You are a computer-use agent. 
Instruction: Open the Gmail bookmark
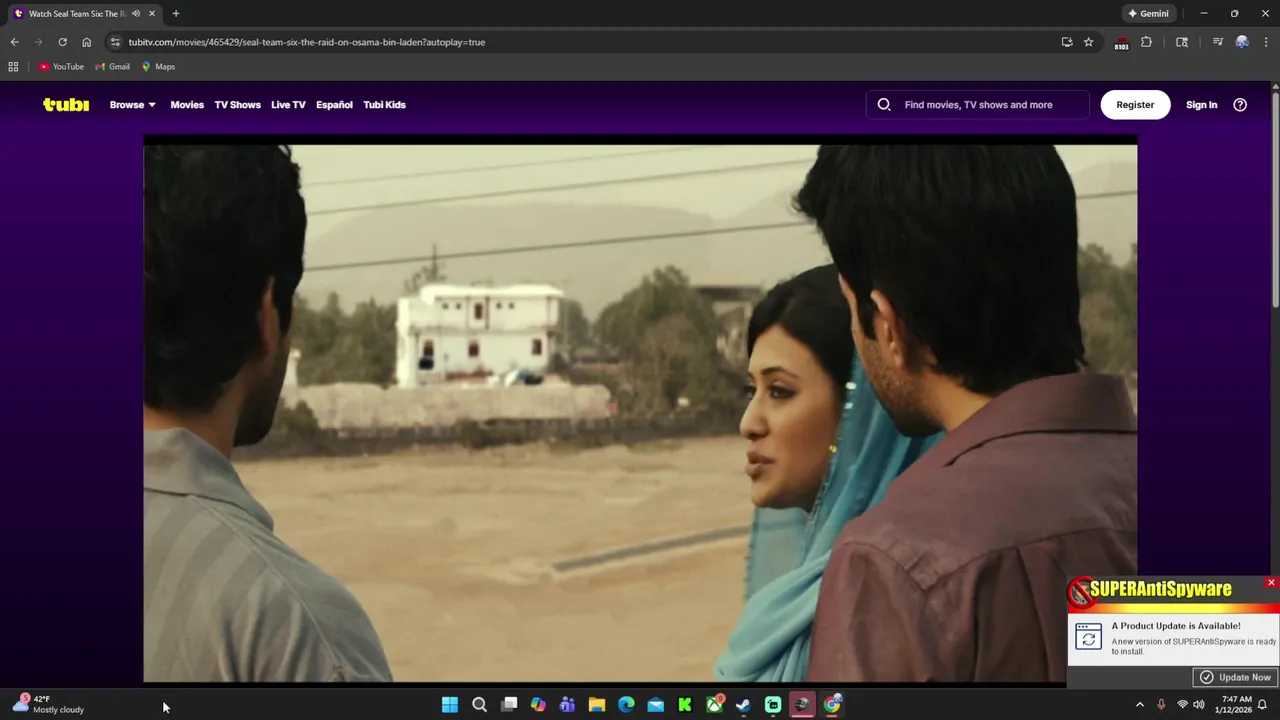click(x=112, y=66)
